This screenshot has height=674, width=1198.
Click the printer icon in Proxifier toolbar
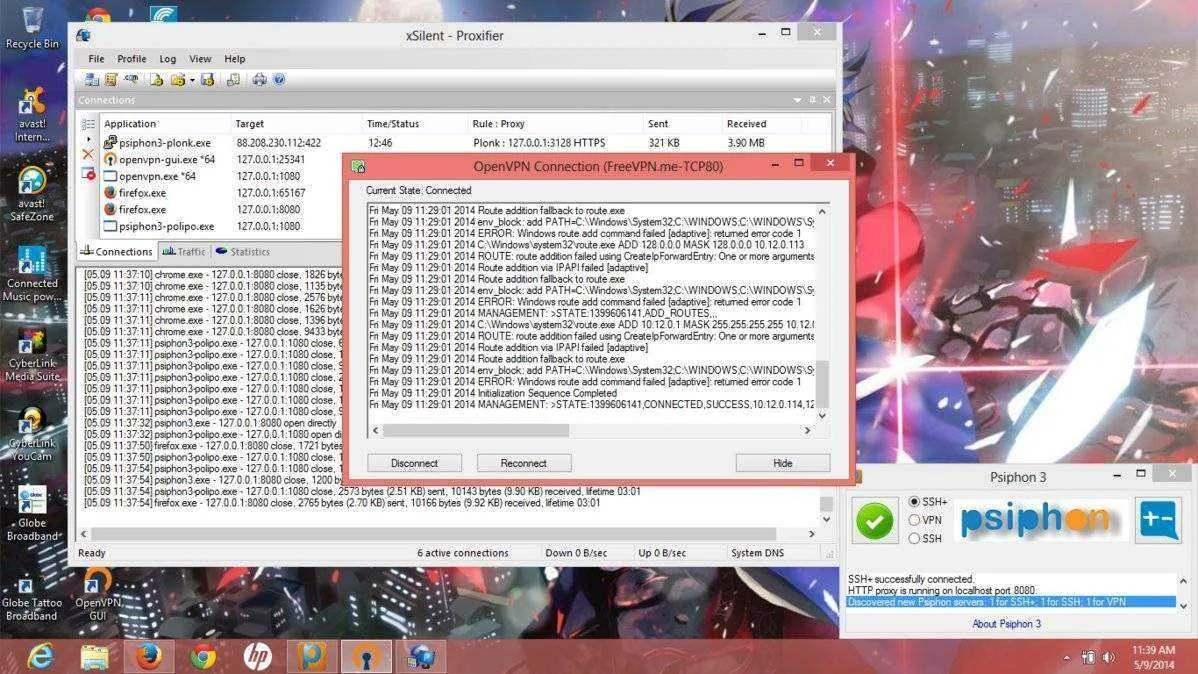pos(260,79)
